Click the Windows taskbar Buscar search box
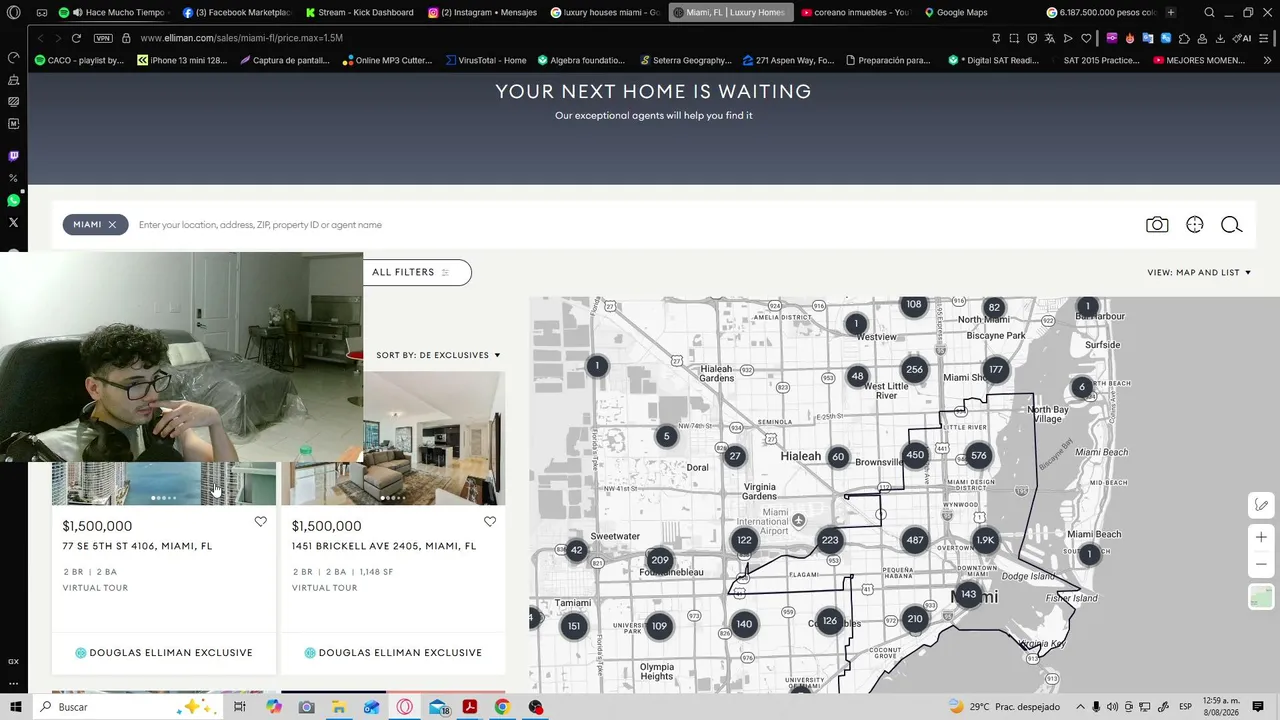 tap(130, 707)
